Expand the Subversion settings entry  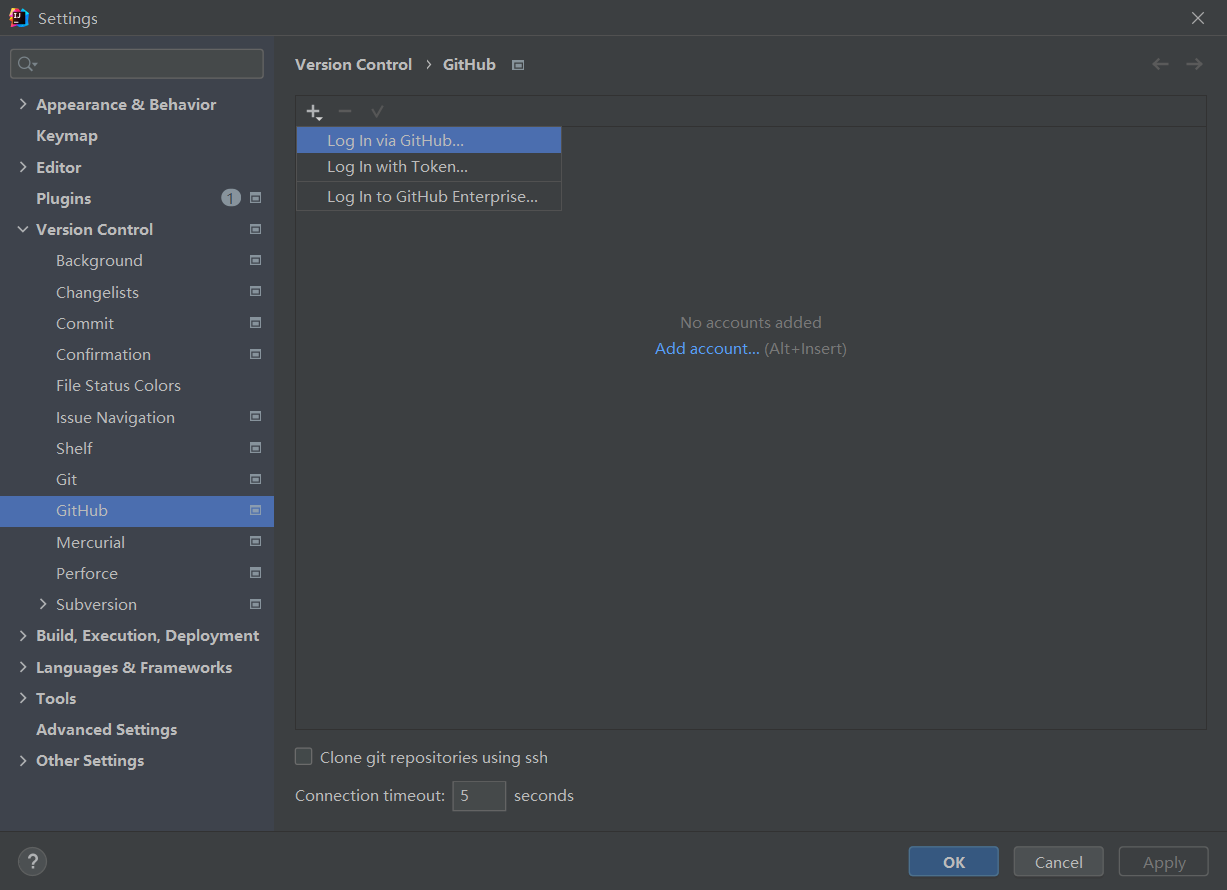click(x=42, y=604)
